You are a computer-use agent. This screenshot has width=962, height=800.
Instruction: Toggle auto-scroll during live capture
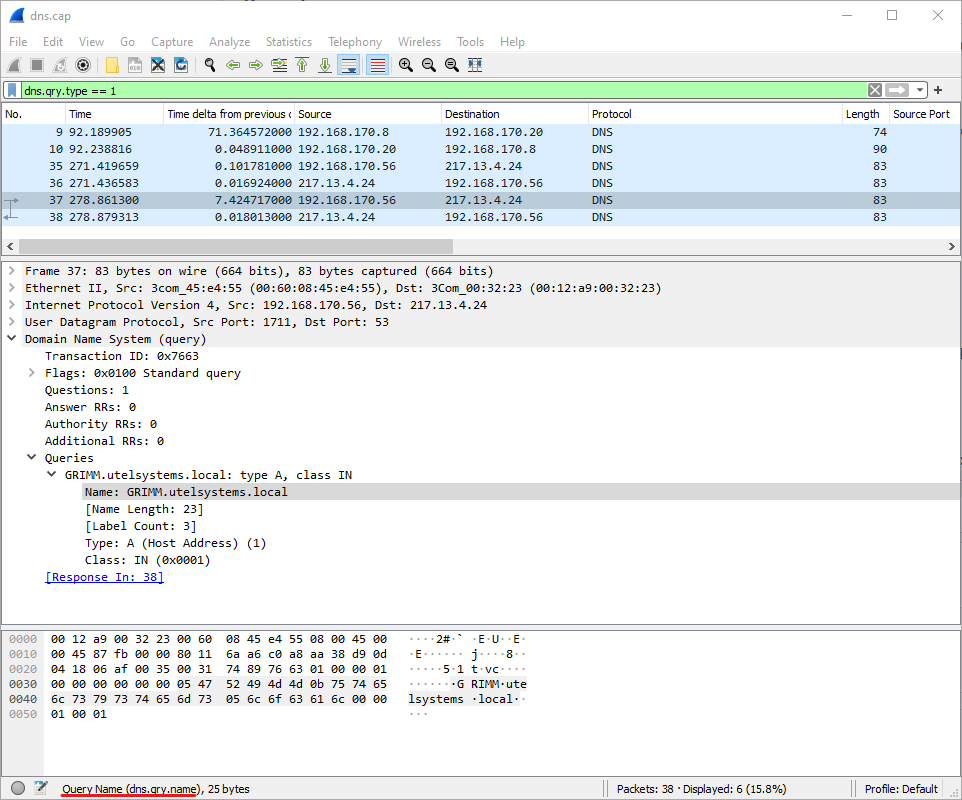click(349, 65)
